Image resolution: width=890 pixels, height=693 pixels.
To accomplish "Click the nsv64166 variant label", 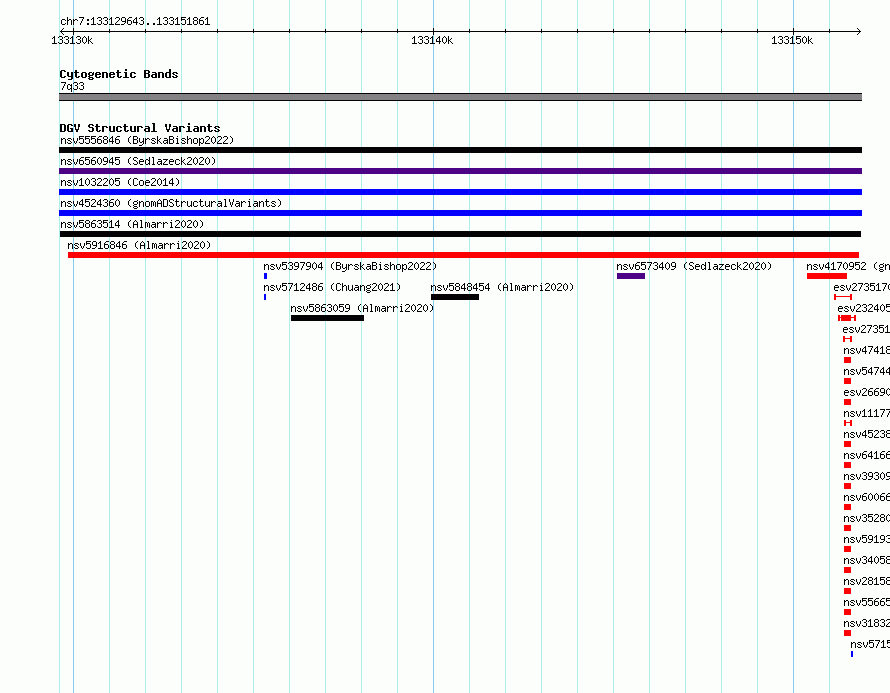I will click(x=867, y=455).
